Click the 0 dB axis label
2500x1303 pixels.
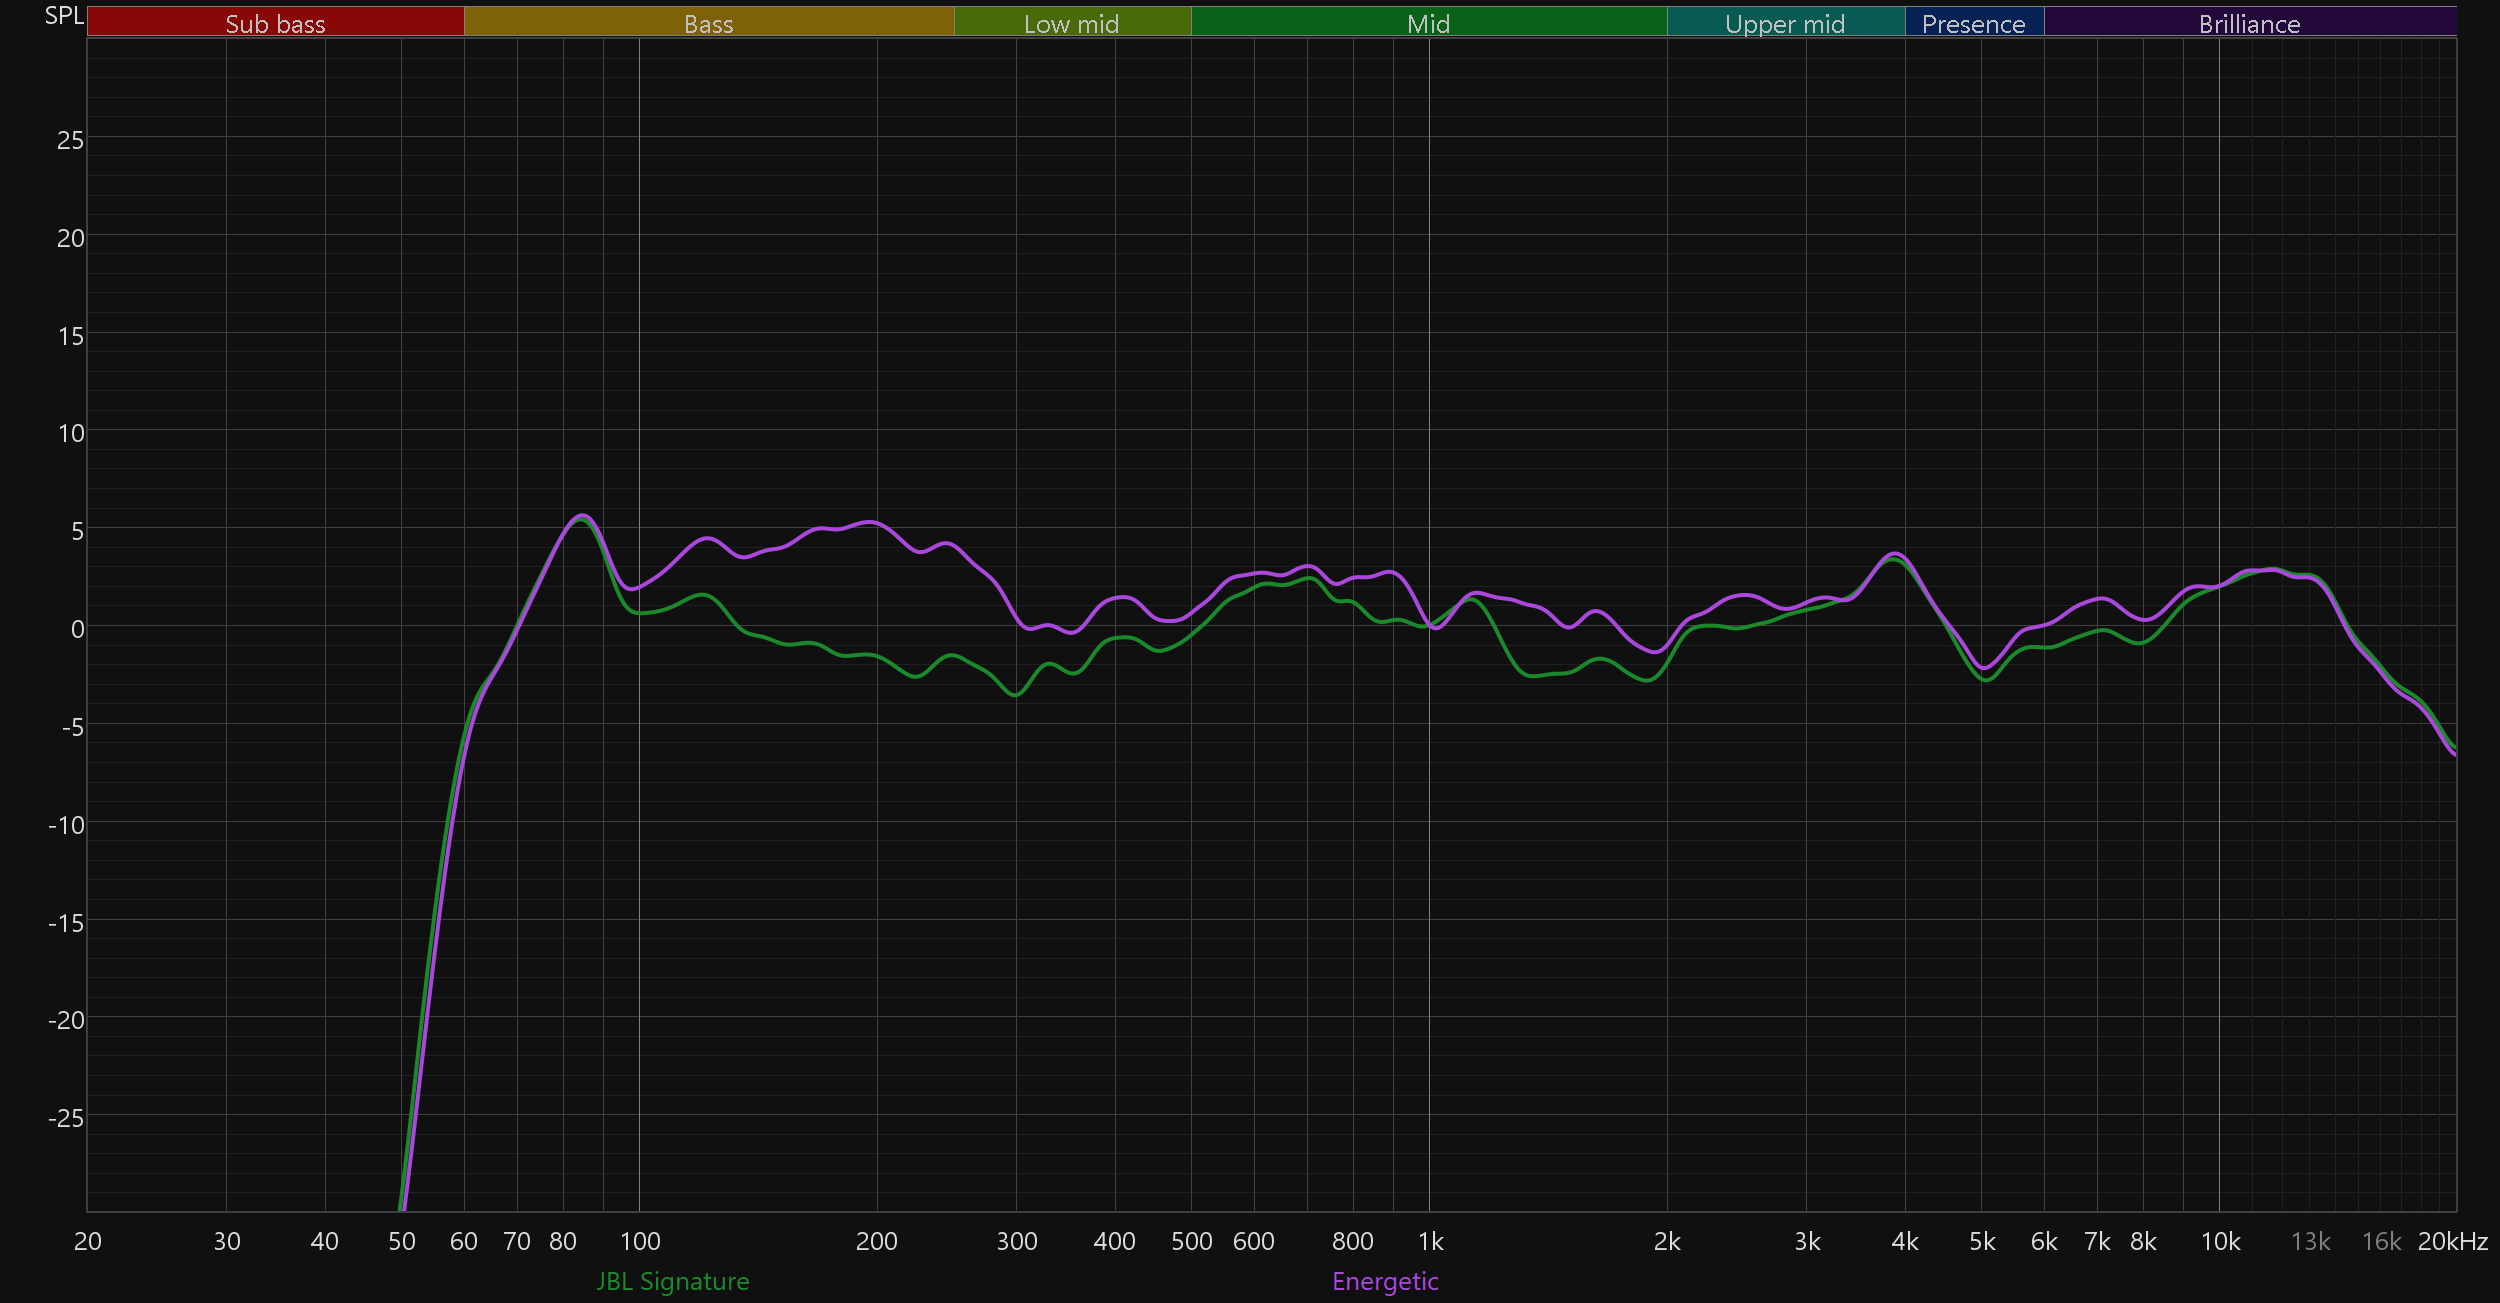[x=77, y=629]
